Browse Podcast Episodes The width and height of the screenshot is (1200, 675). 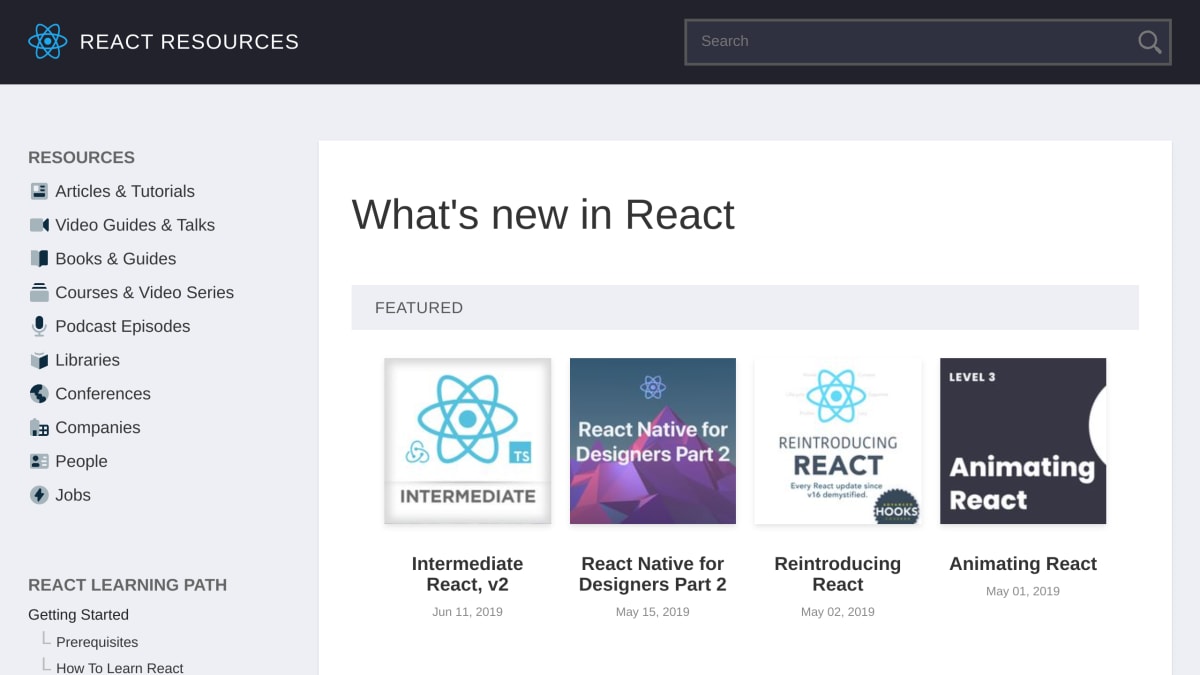pyautogui.click(x=123, y=326)
